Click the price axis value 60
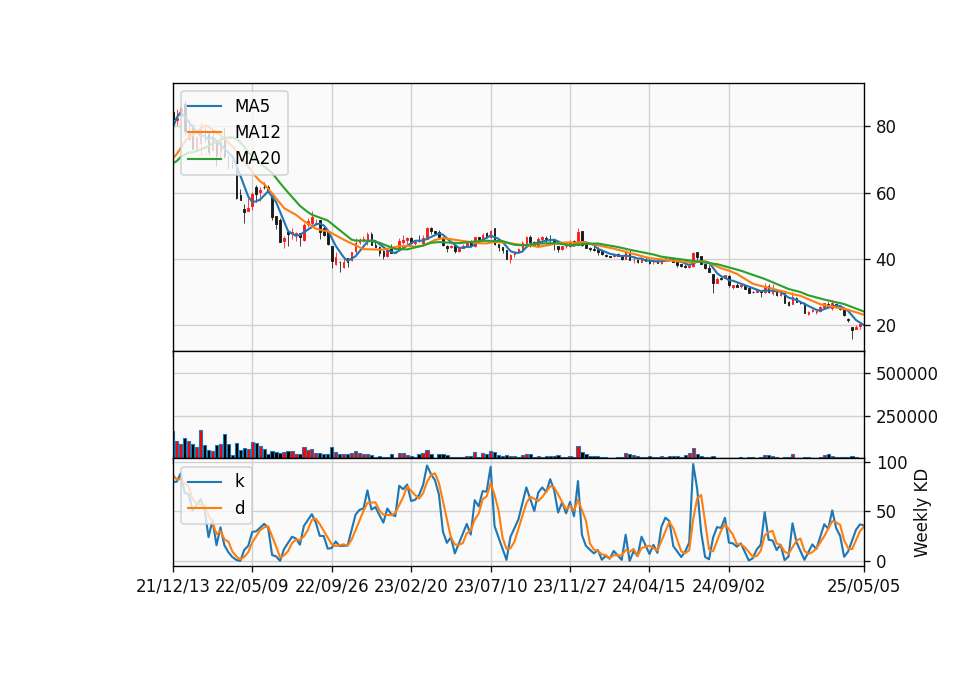 click(886, 193)
